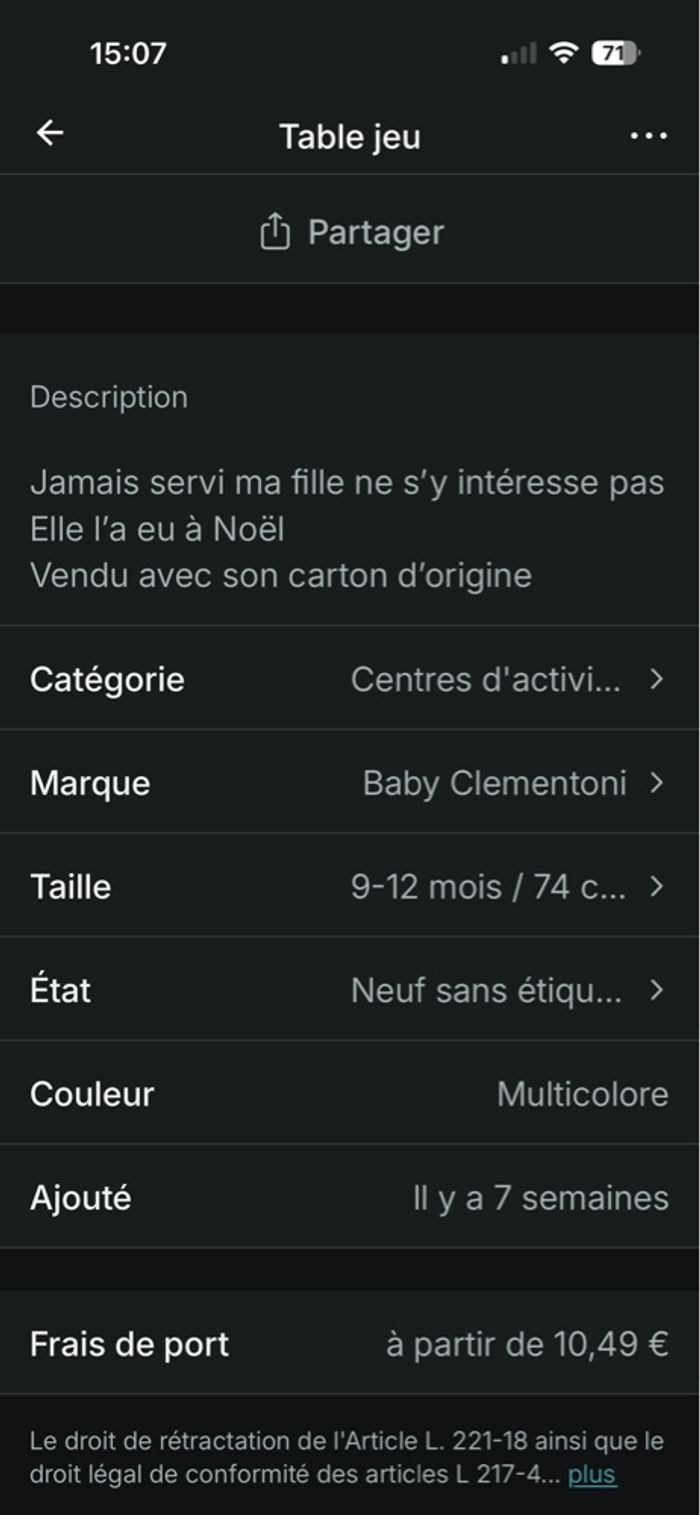Viewport: 700px width, 1515px height.
Task: Tap the chevron next to État
Action: [x=657, y=992]
